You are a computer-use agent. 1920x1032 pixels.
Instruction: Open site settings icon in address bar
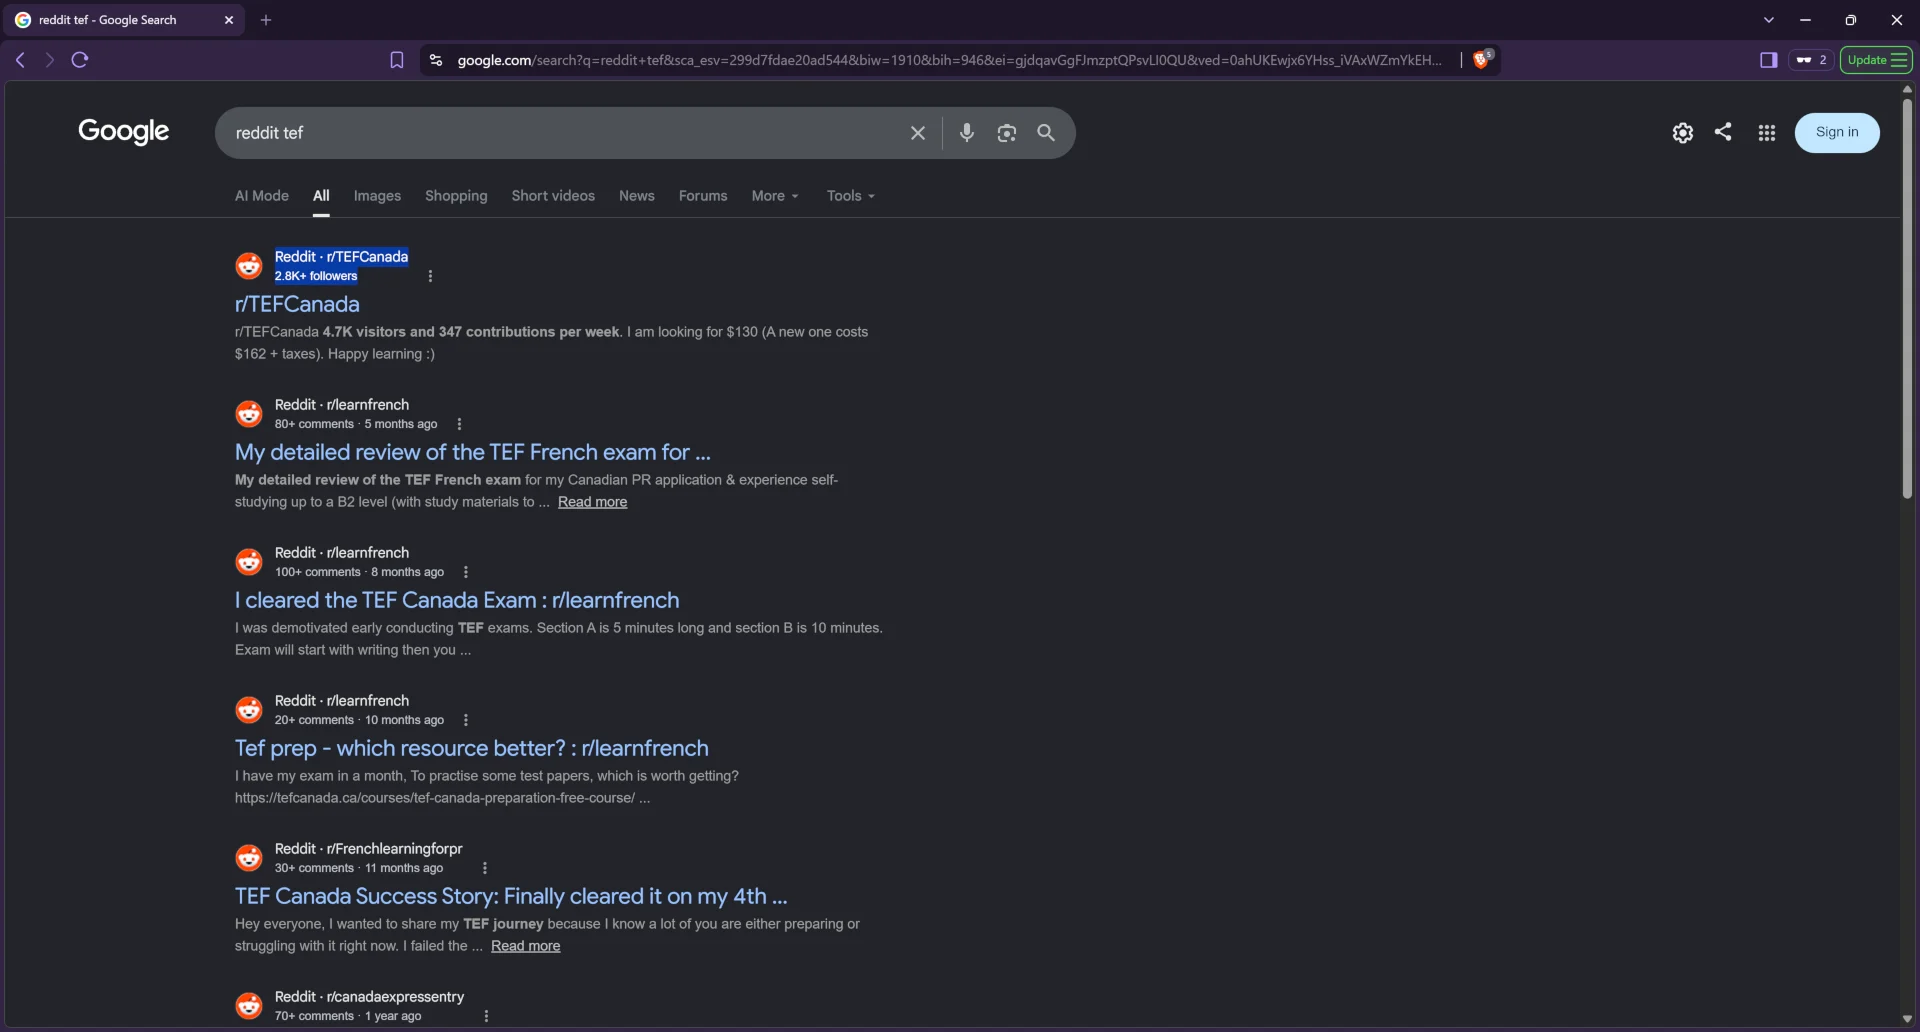(436, 60)
